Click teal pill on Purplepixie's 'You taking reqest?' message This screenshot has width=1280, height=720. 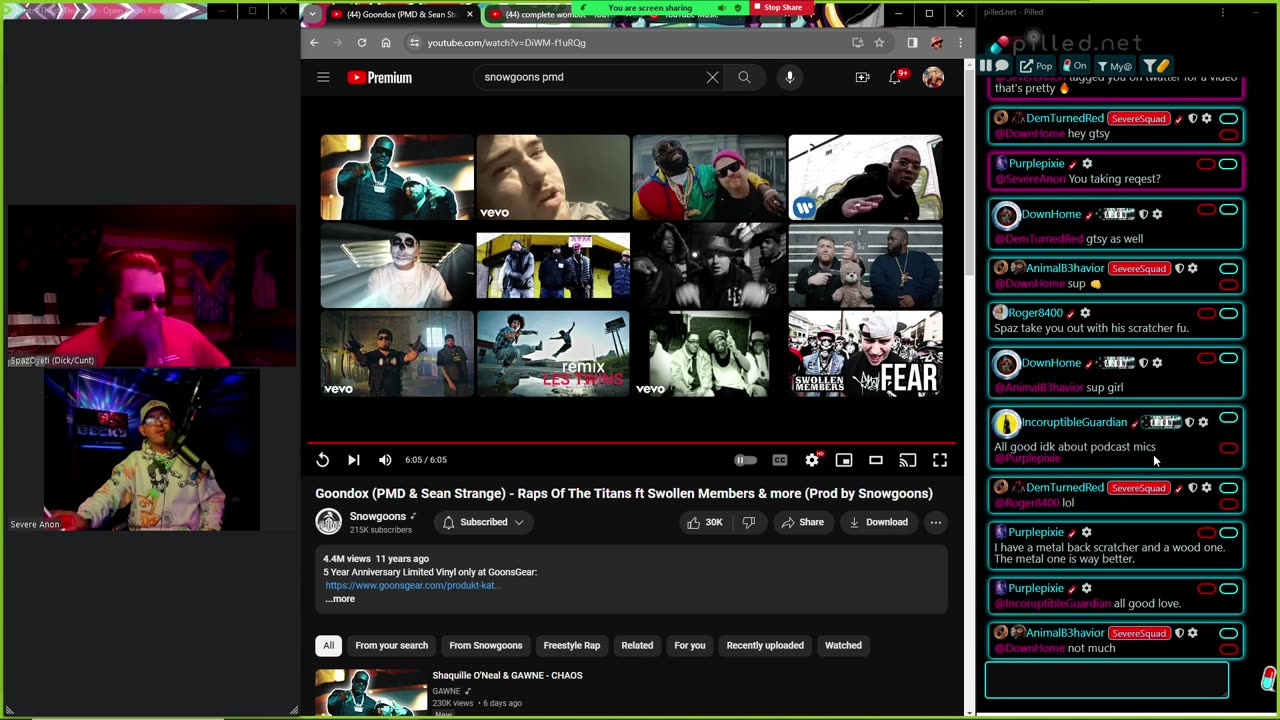[x=1228, y=164]
